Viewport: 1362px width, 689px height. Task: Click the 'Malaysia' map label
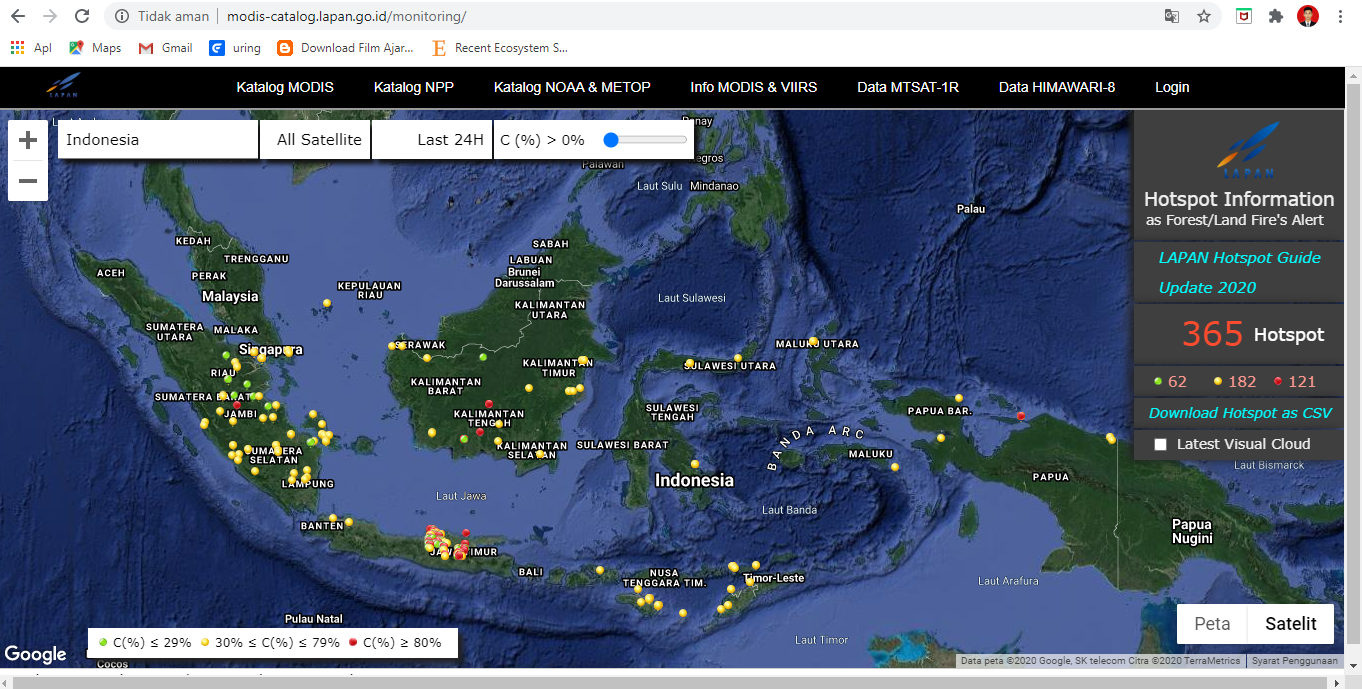[230, 296]
